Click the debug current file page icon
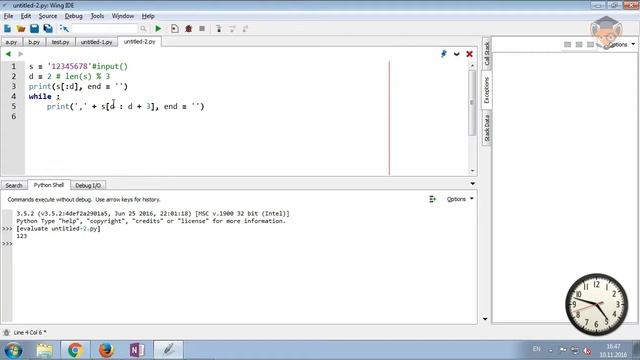 click(175, 29)
